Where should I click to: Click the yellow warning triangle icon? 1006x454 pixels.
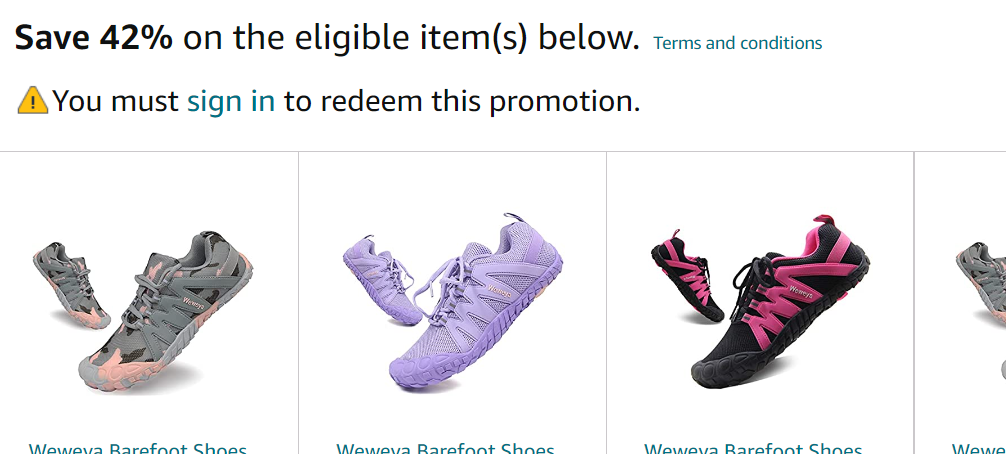33,101
